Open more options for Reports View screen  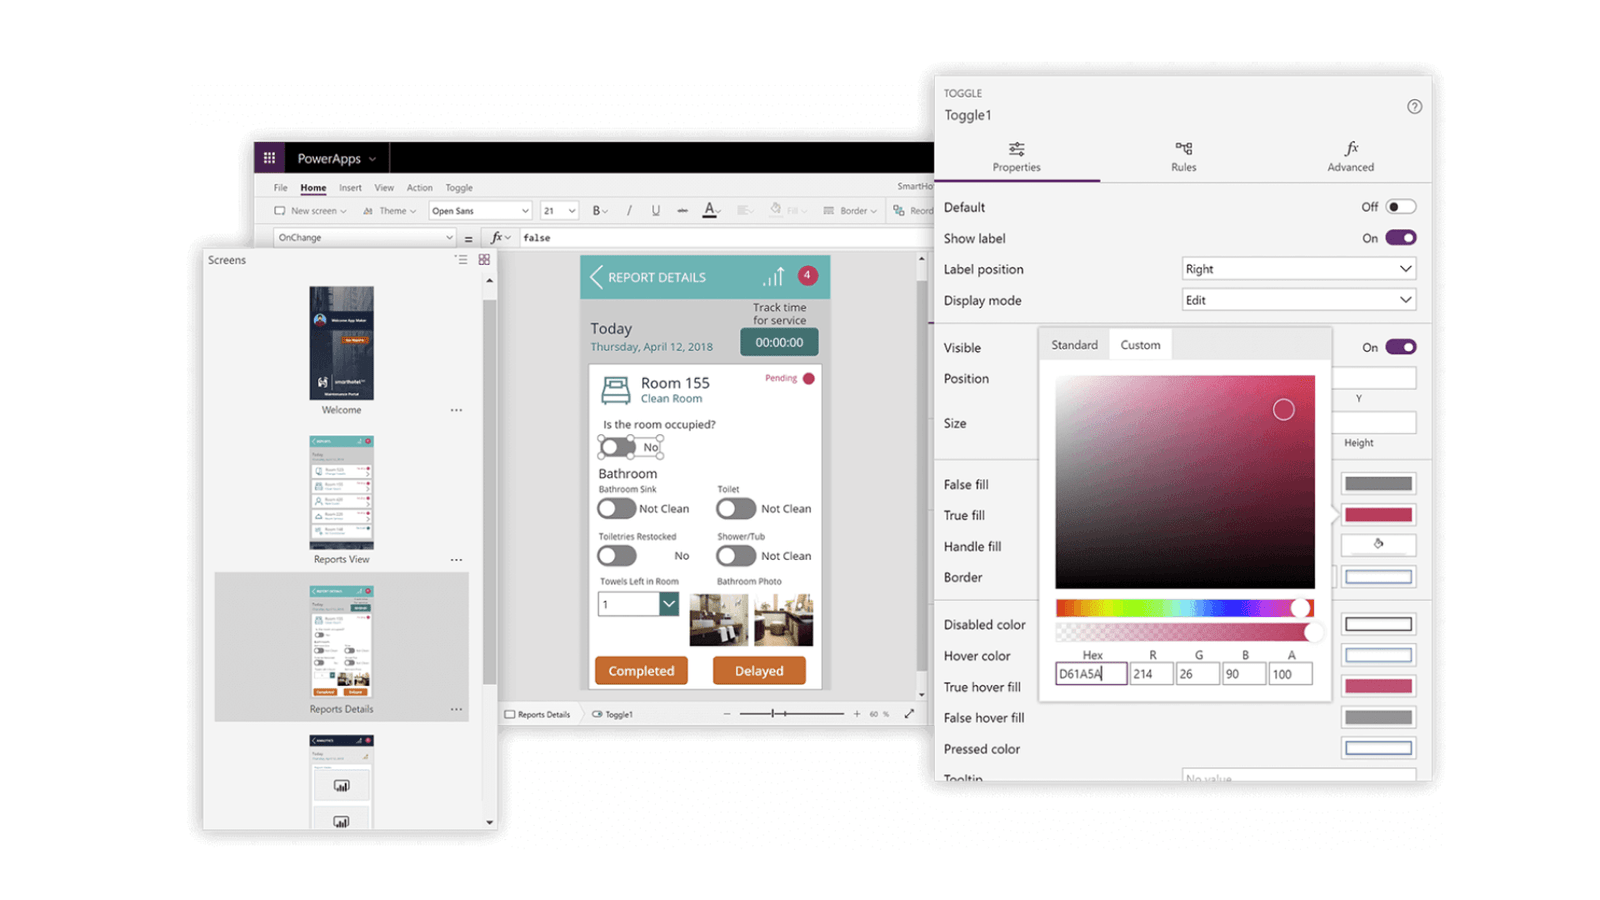tap(456, 560)
